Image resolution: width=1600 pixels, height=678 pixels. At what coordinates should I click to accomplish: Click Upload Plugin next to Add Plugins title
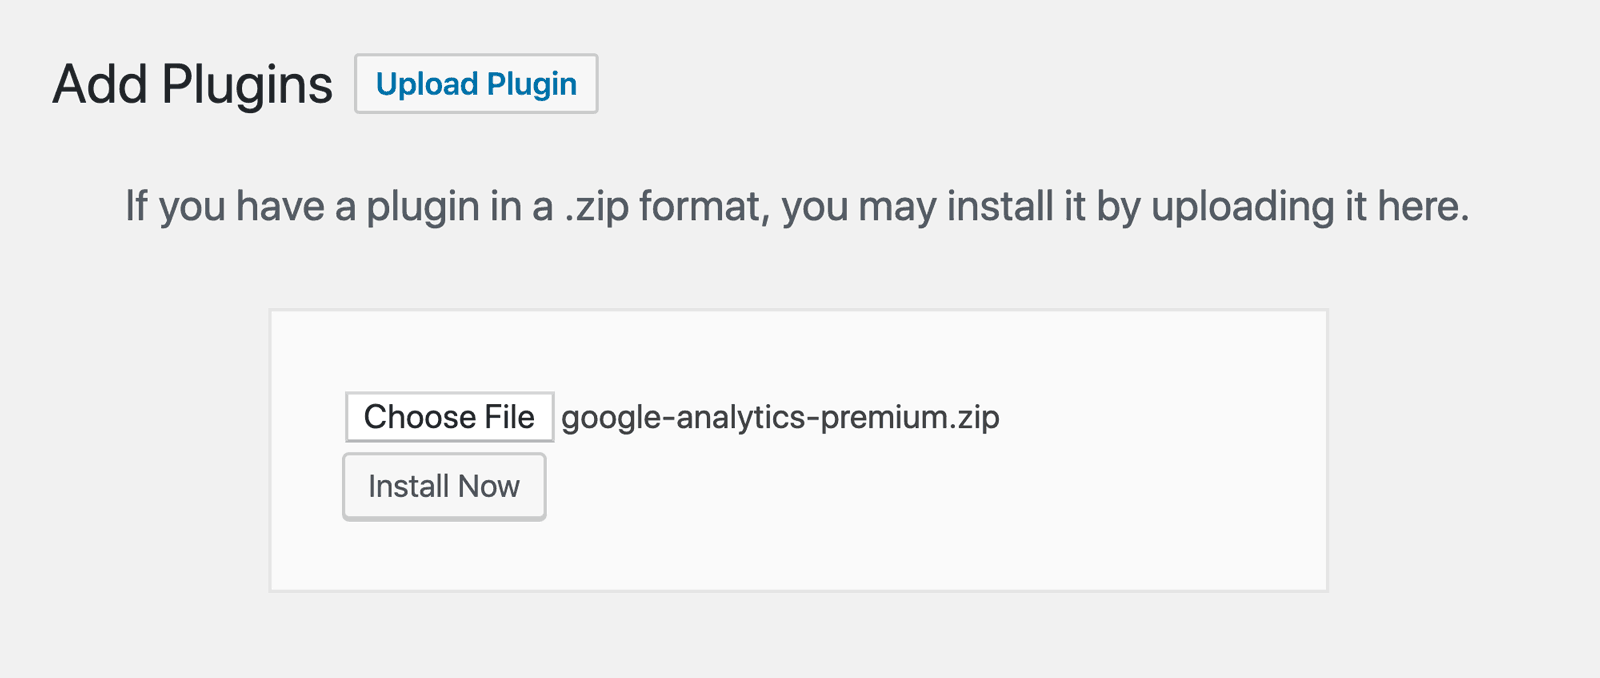[475, 84]
